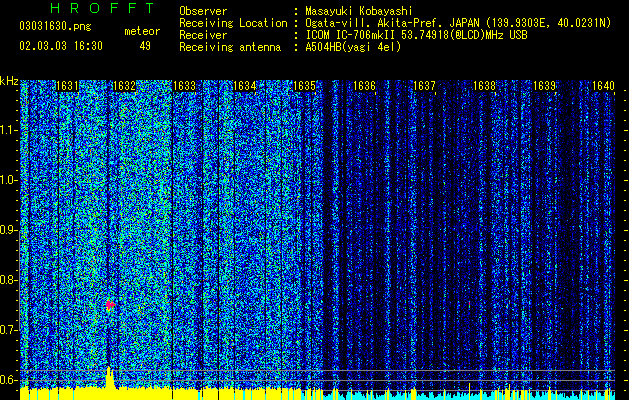Click the meteor count 49

tap(145, 46)
